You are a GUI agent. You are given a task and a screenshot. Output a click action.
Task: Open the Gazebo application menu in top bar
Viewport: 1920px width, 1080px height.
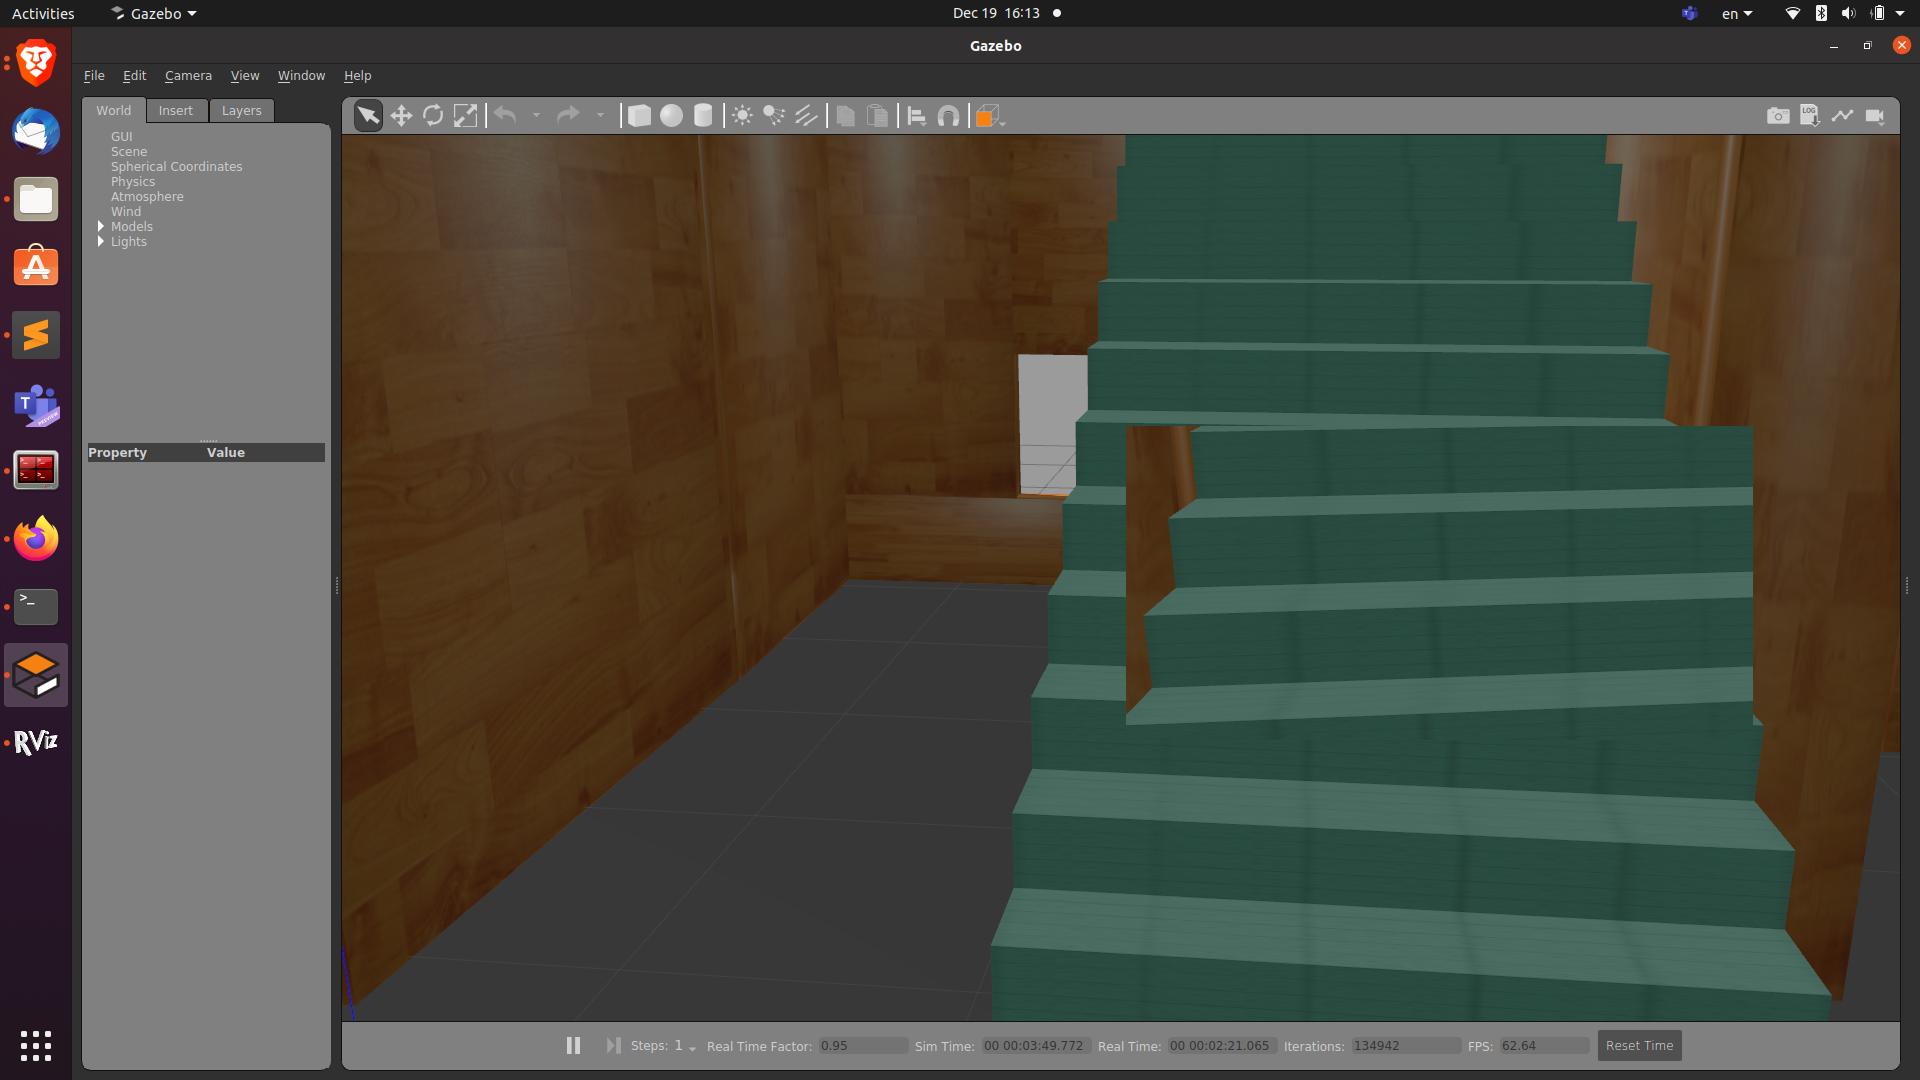(154, 13)
